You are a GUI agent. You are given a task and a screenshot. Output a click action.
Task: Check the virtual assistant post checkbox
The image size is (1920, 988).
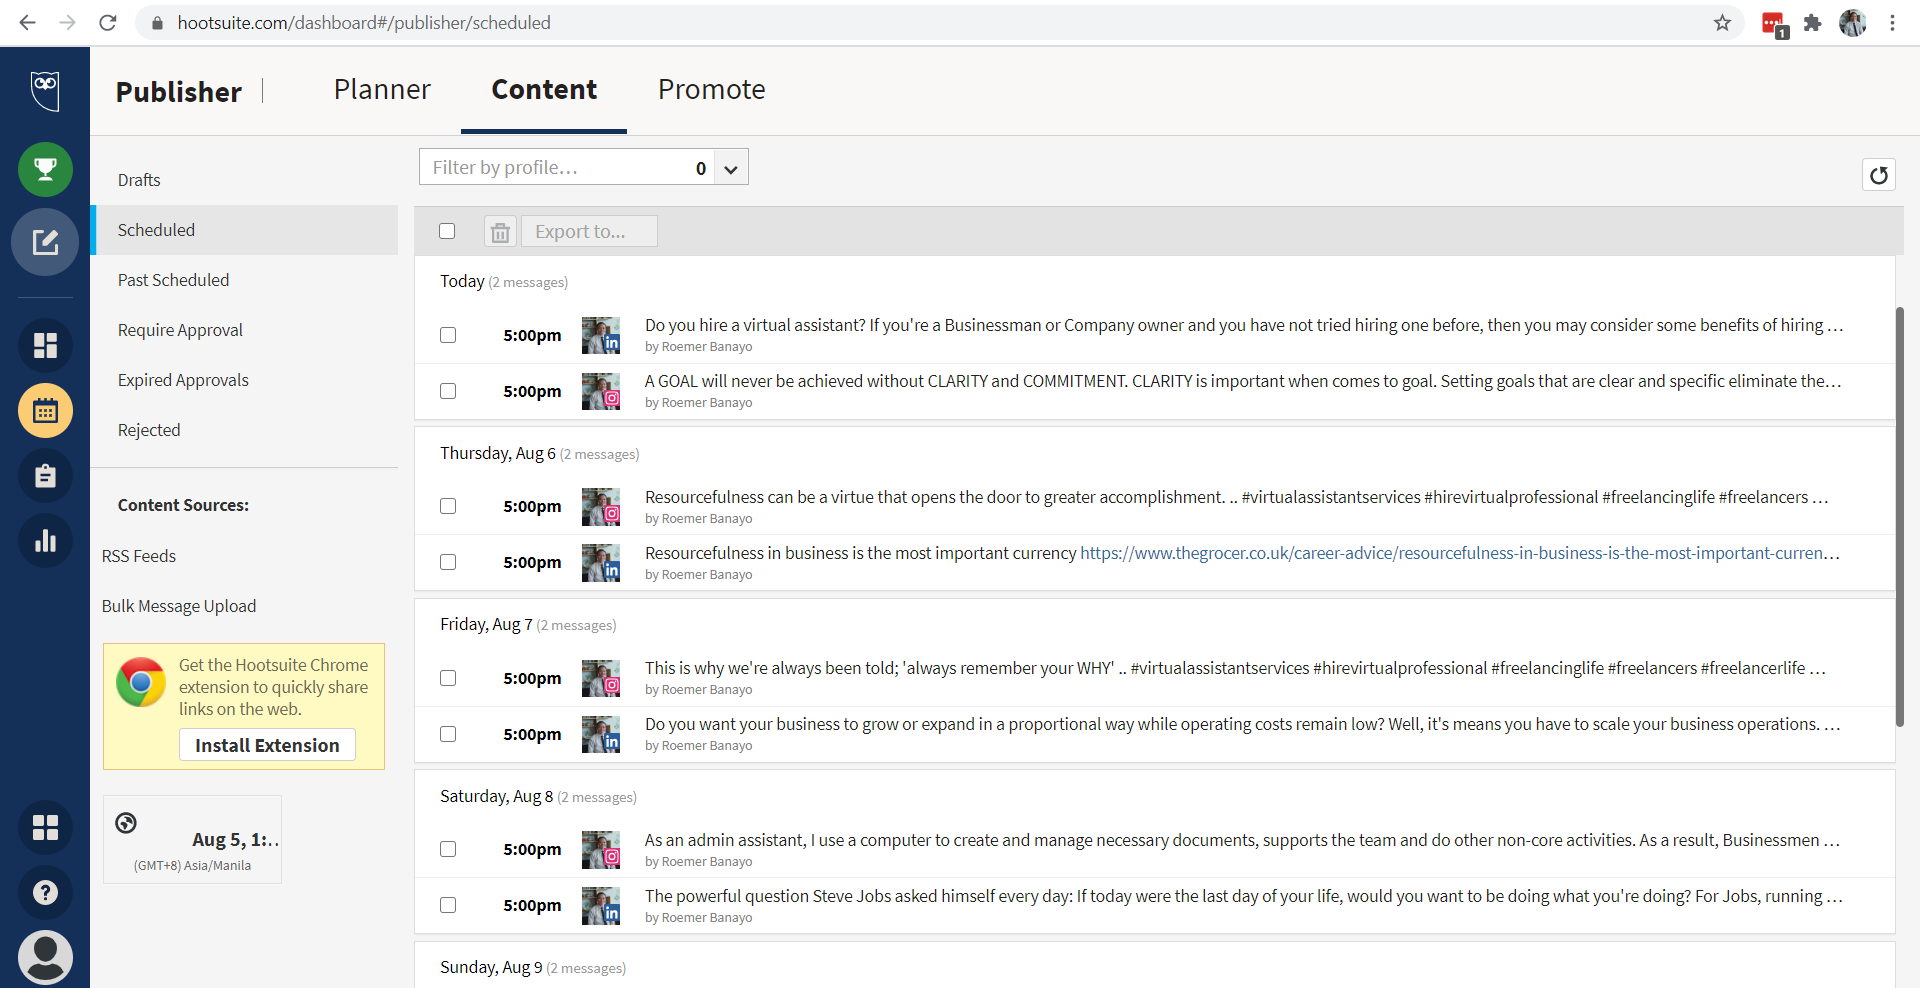[448, 335]
